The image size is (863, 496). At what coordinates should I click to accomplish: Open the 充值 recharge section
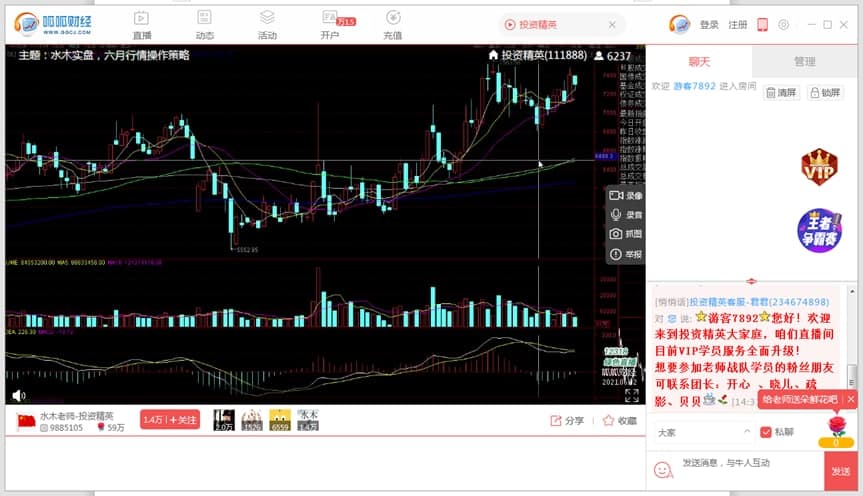[x=392, y=25]
